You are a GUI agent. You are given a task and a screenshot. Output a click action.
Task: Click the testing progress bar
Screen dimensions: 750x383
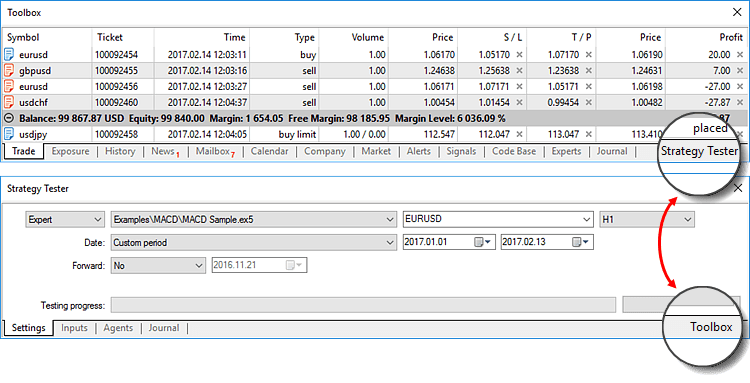pyautogui.click(x=363, y=305)
